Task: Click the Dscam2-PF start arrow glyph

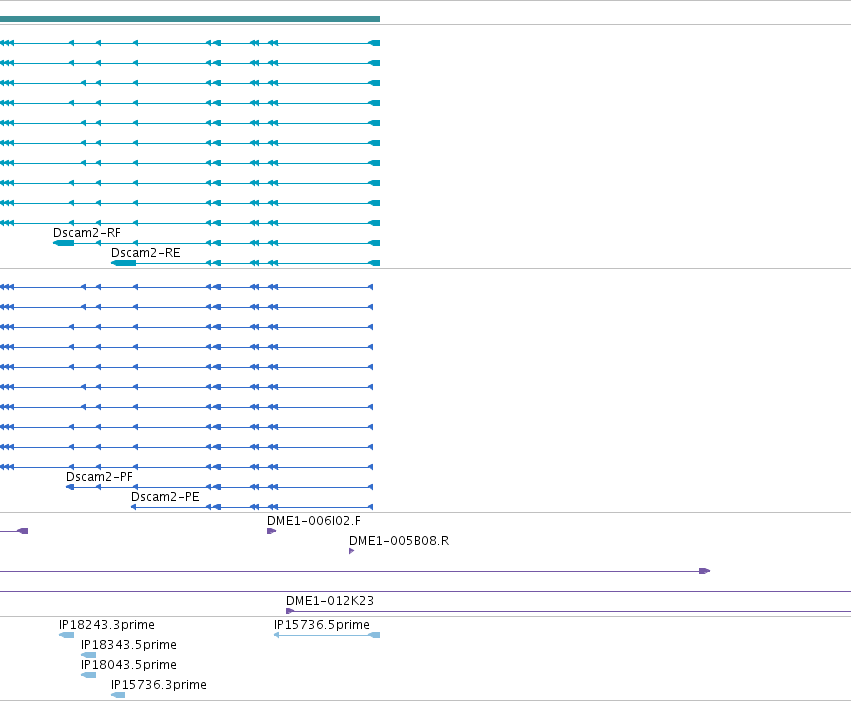Action: click(69, 487)
